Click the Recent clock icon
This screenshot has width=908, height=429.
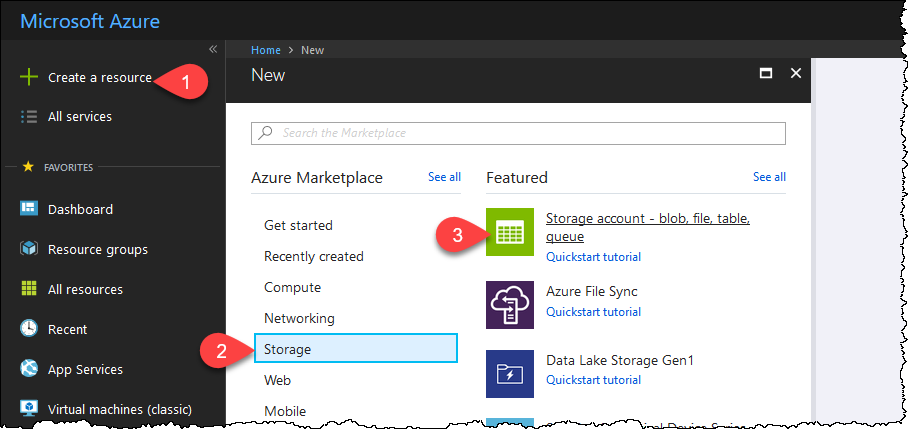[x=28, y=329]
